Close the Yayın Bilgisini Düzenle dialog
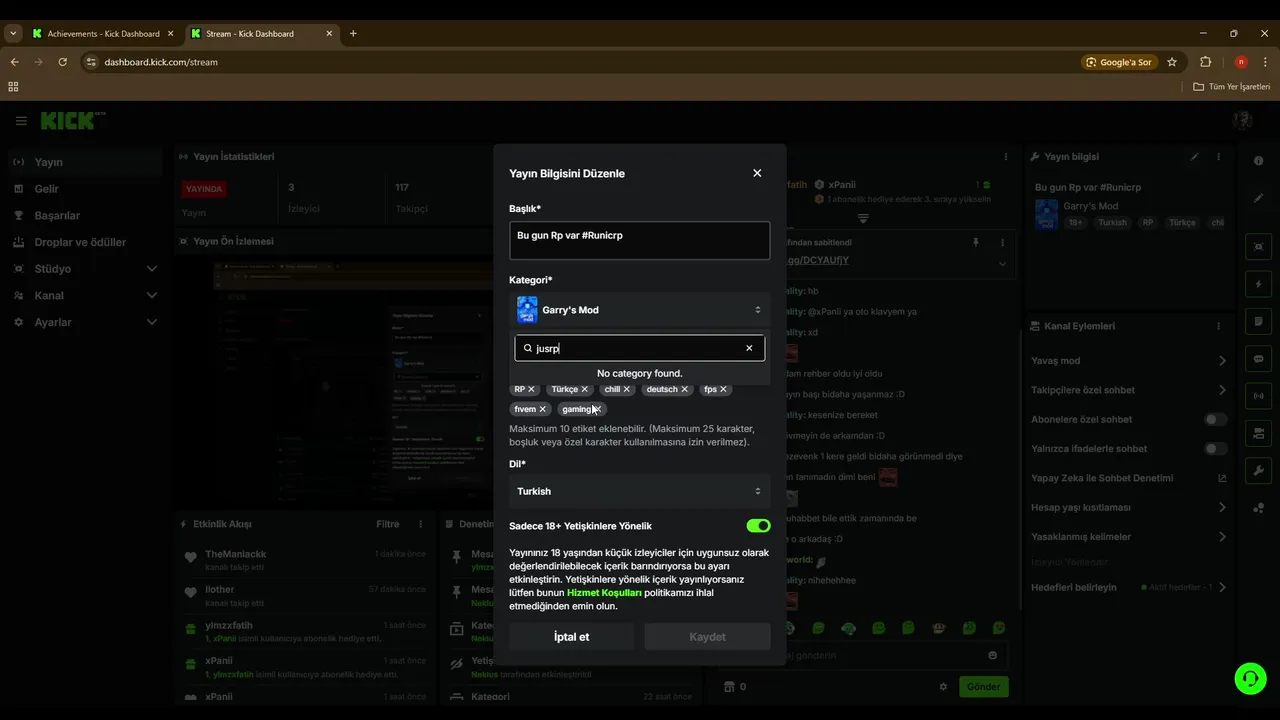Screen dimensions: 1280x720 point(757,173)
